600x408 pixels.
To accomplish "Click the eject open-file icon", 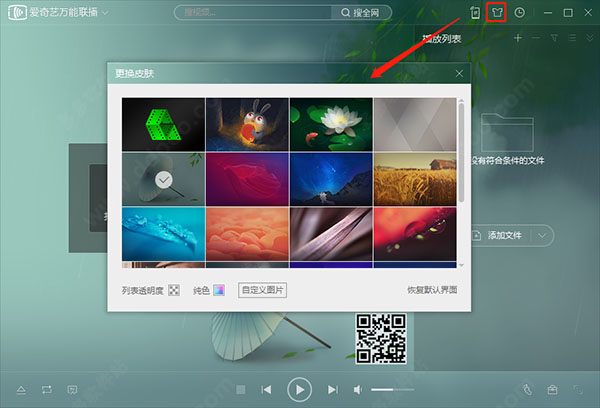I will pos(21,390).
